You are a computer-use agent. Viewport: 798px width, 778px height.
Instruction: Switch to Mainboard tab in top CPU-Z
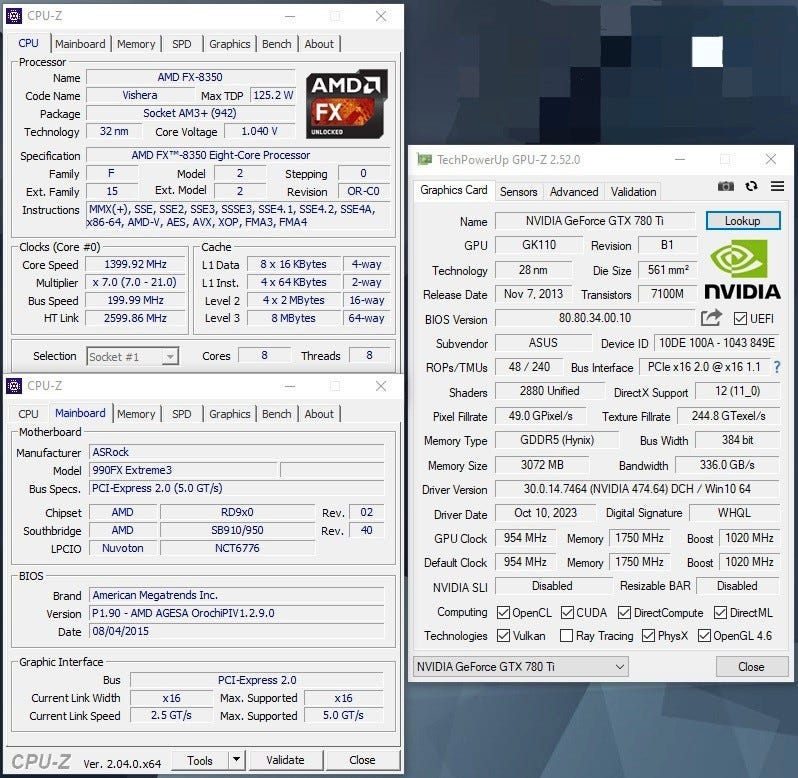tap(80, 44)
